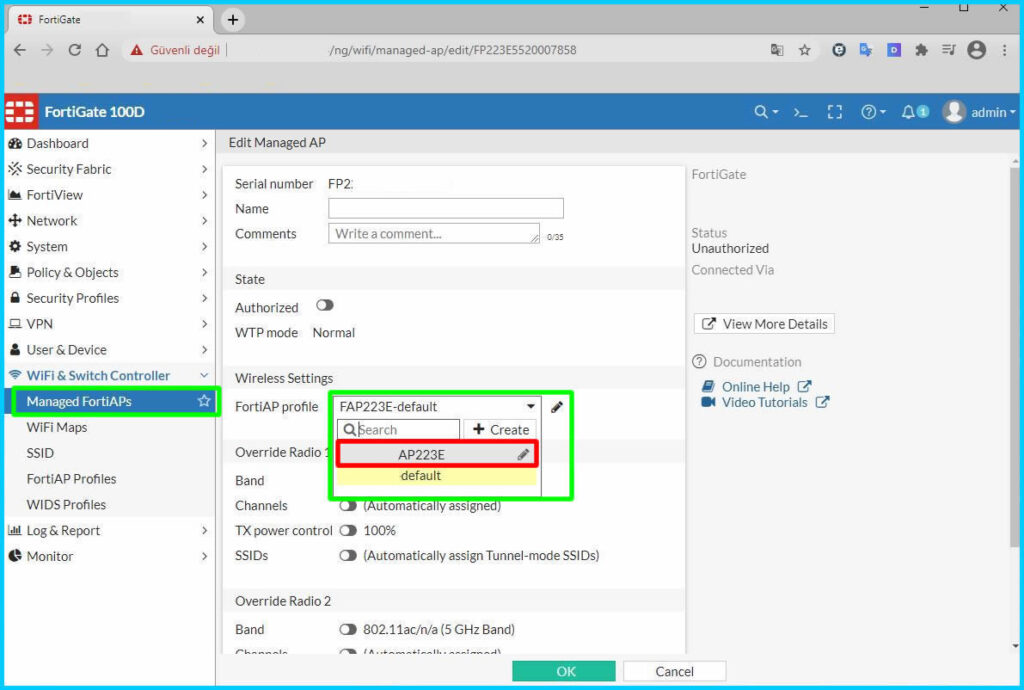Screen dimensions: 1024x690
Task: Open the Video Tutorials link
Action: 765,402
